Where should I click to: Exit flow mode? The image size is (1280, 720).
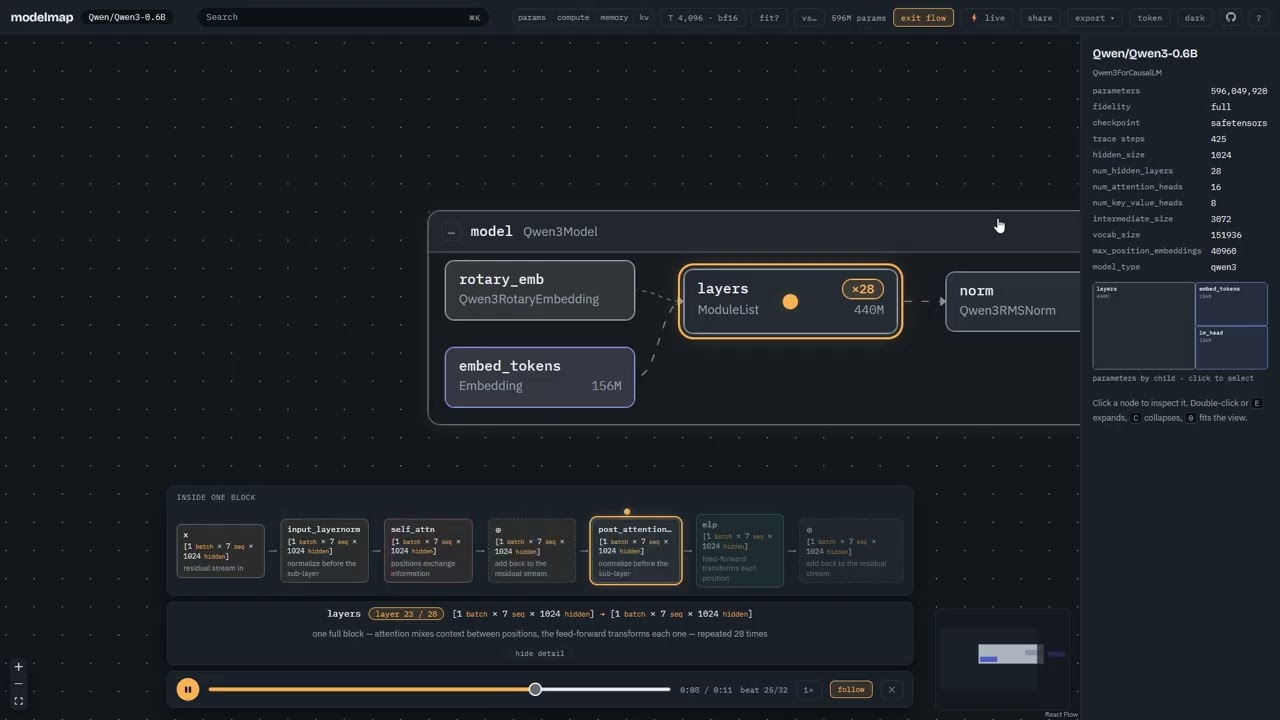click(x=923, y=18)
